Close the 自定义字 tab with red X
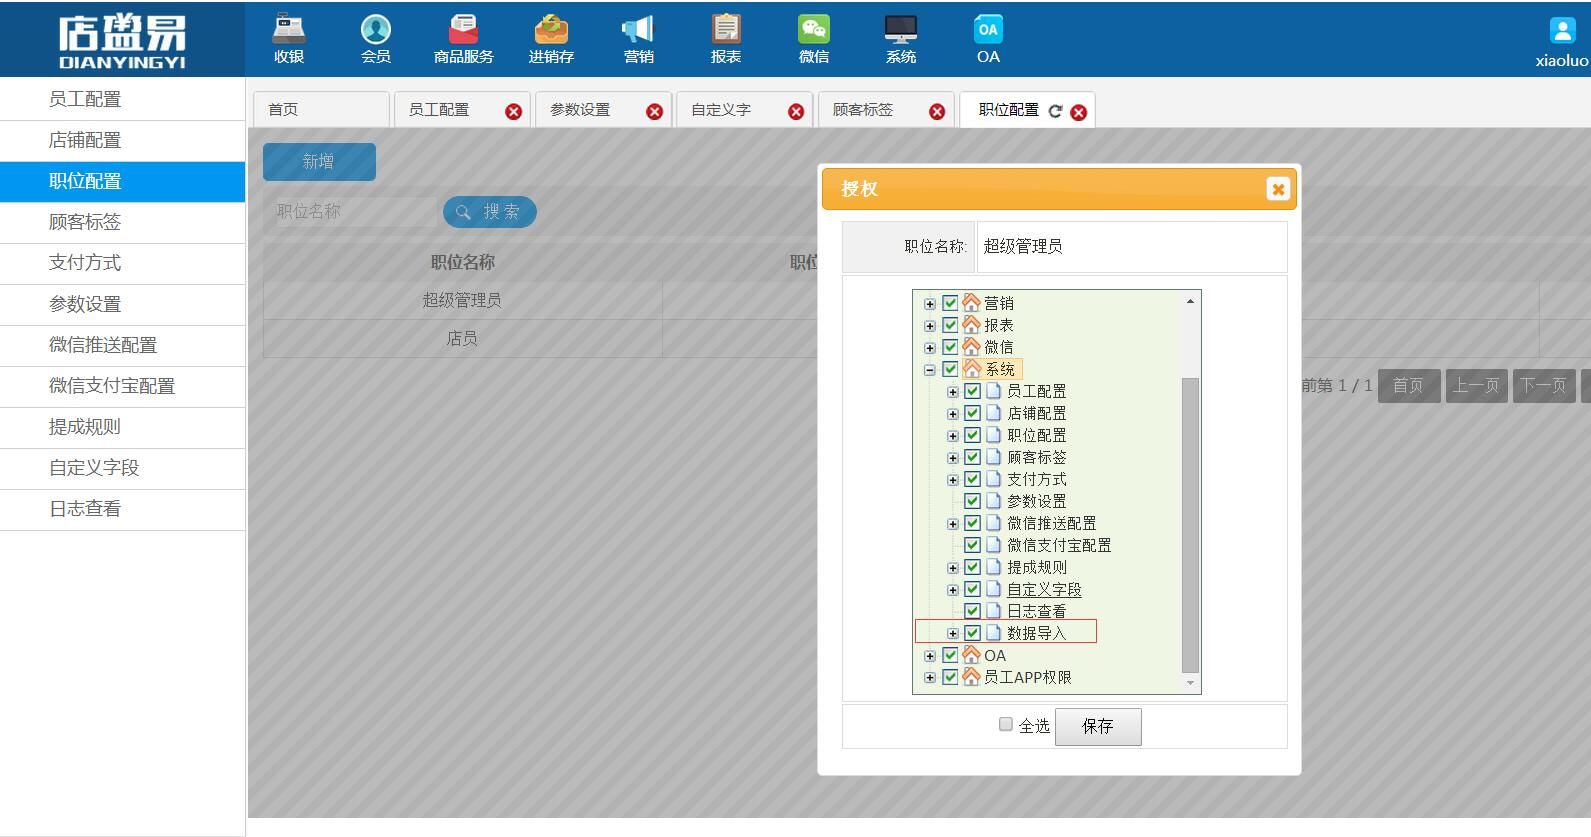The image size is (1591, 837). (796, 112)
